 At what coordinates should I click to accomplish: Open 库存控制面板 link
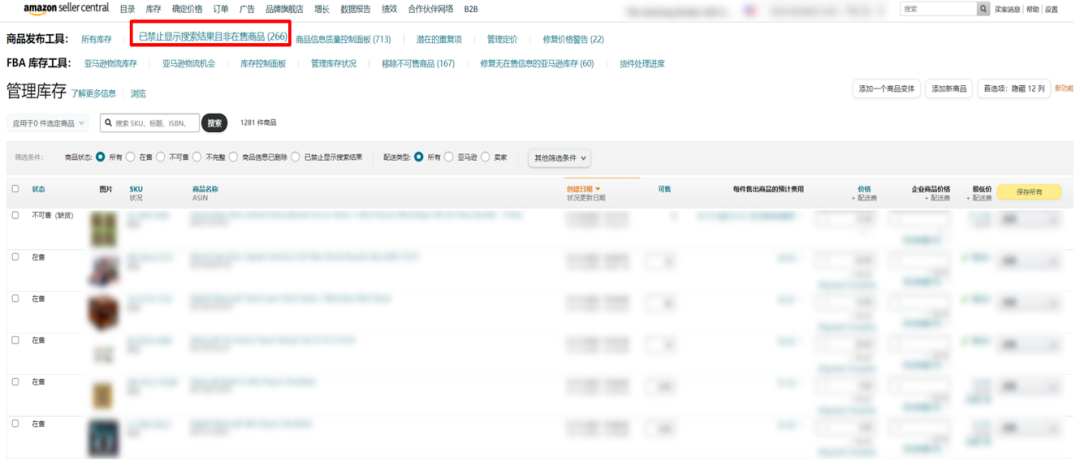point(263,64)
